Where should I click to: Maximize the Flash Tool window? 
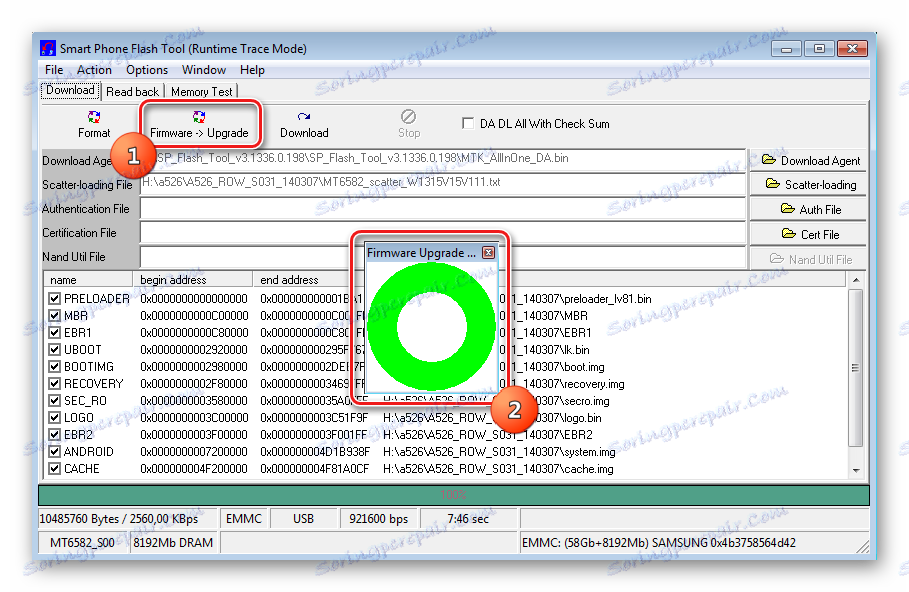coord(819,49)
